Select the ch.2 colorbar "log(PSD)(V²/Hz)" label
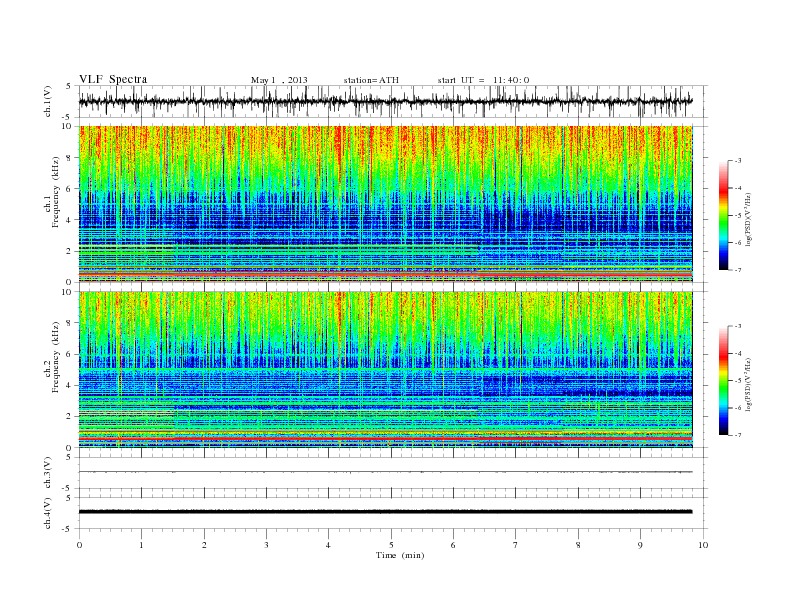This screenshot has width=792, height=612. (749, 385)
